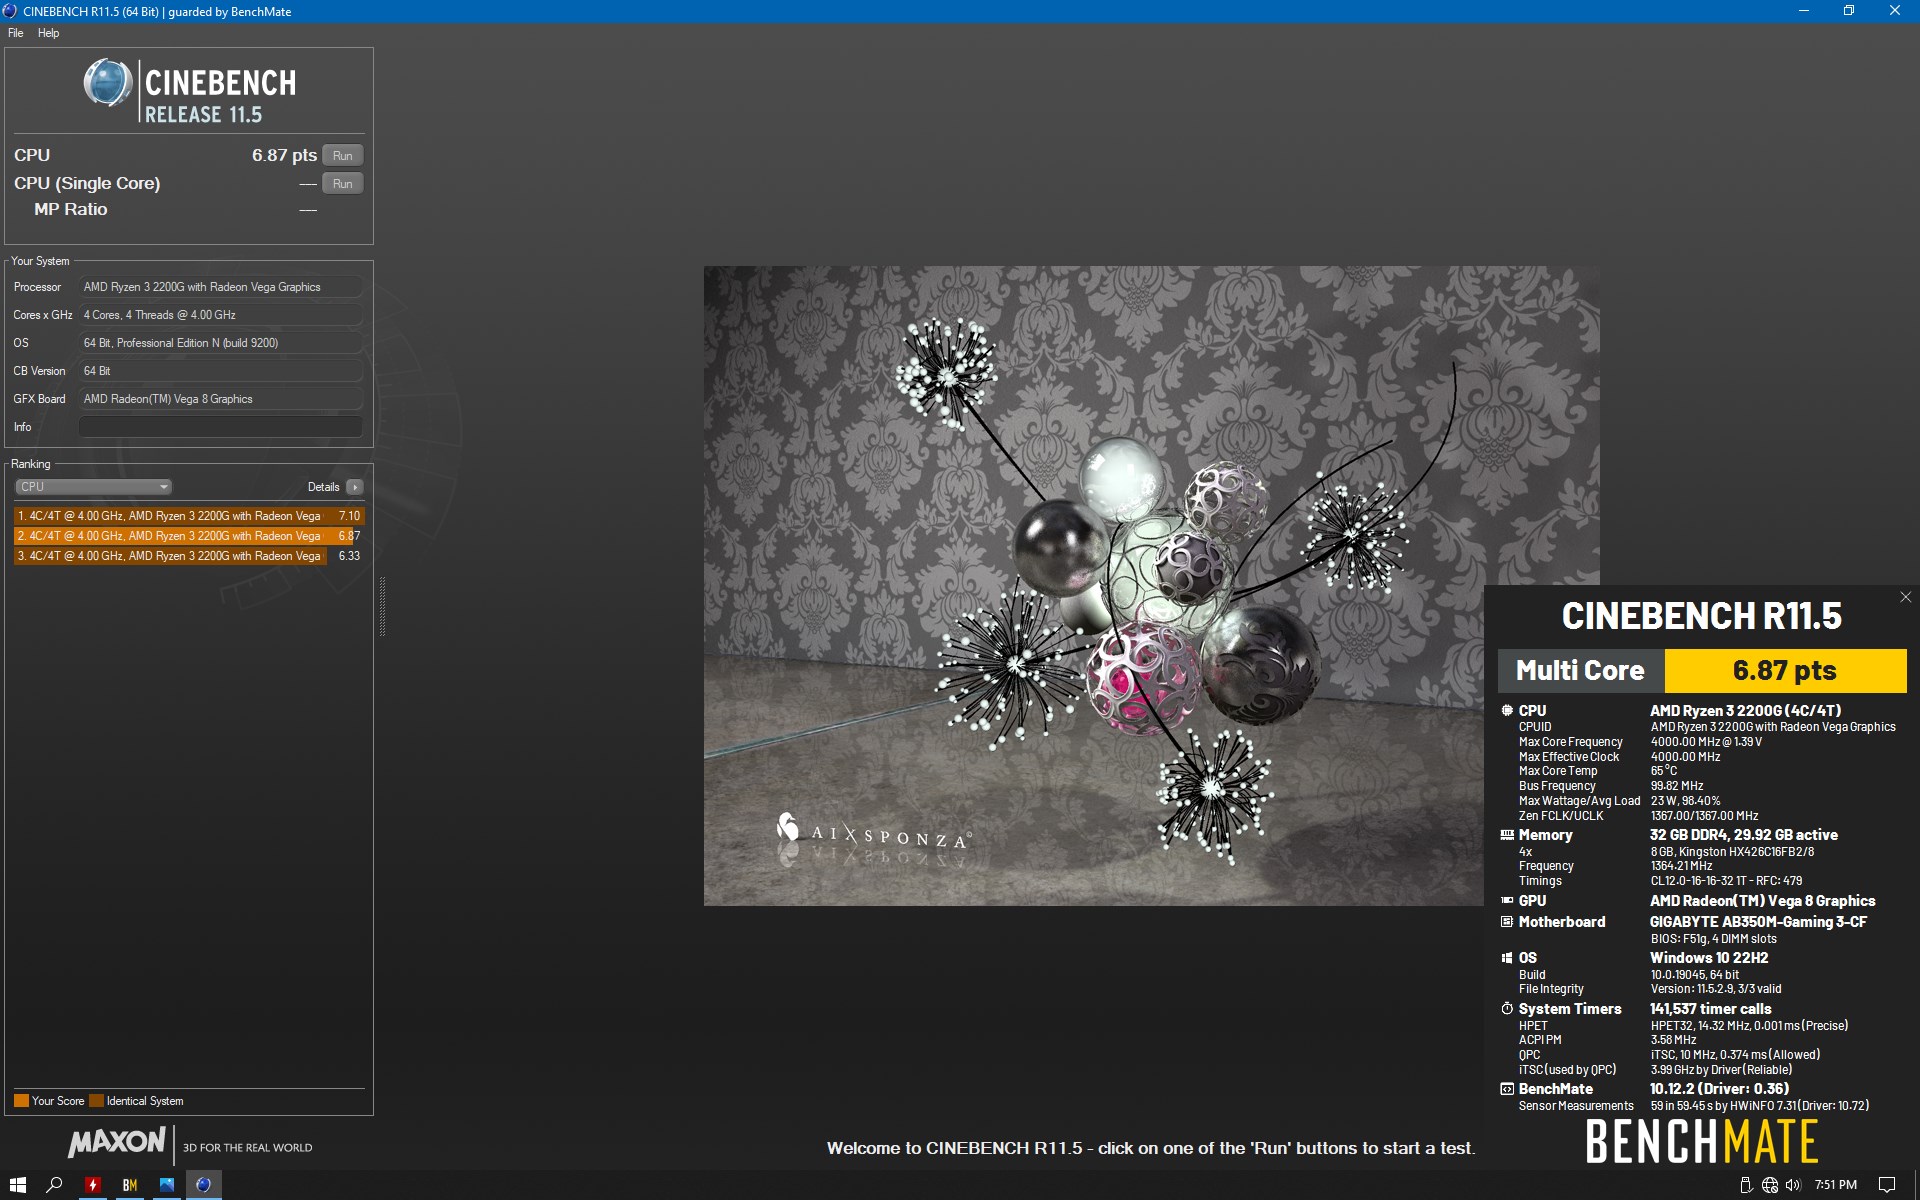
Task: Click the Motherboard icon in BenchMate panel
Action: pyautogui.click(x=1507, y=922)
